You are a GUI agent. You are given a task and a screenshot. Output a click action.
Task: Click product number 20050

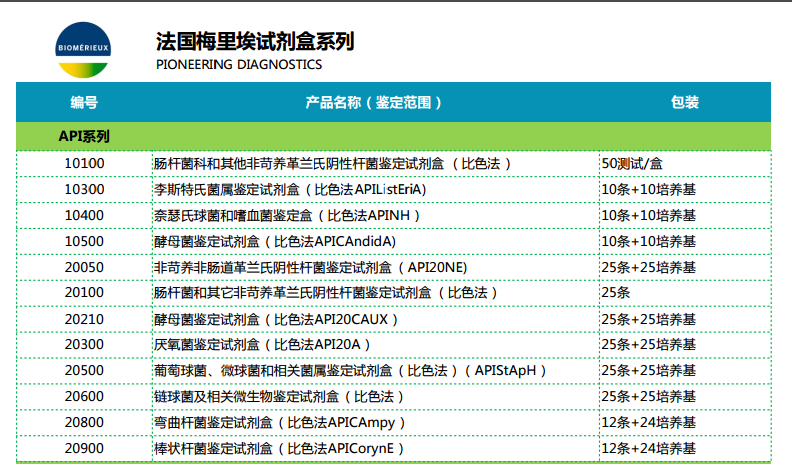(84, 267)
